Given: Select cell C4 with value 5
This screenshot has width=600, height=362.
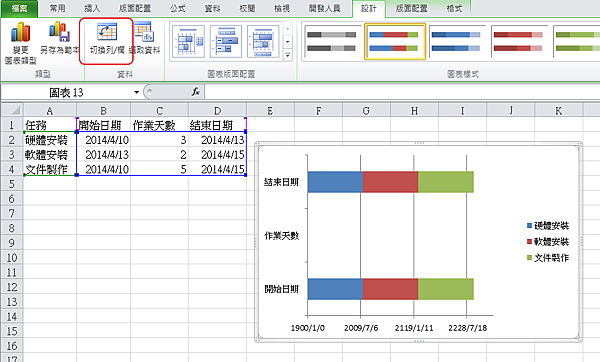Looking at the screenshot, I should [x=159, y=169].
